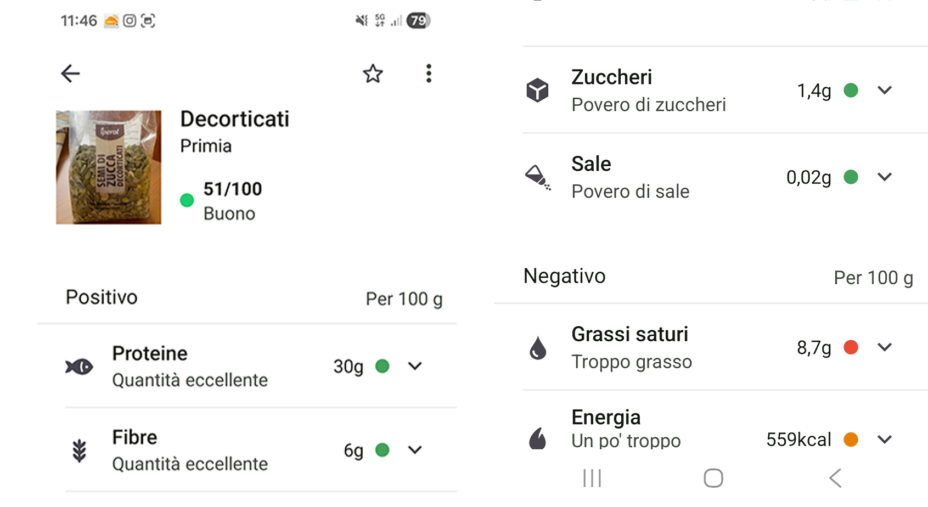
Task: Expand the Grassi saturi details chevron
Action: click(x=884, y=348)
